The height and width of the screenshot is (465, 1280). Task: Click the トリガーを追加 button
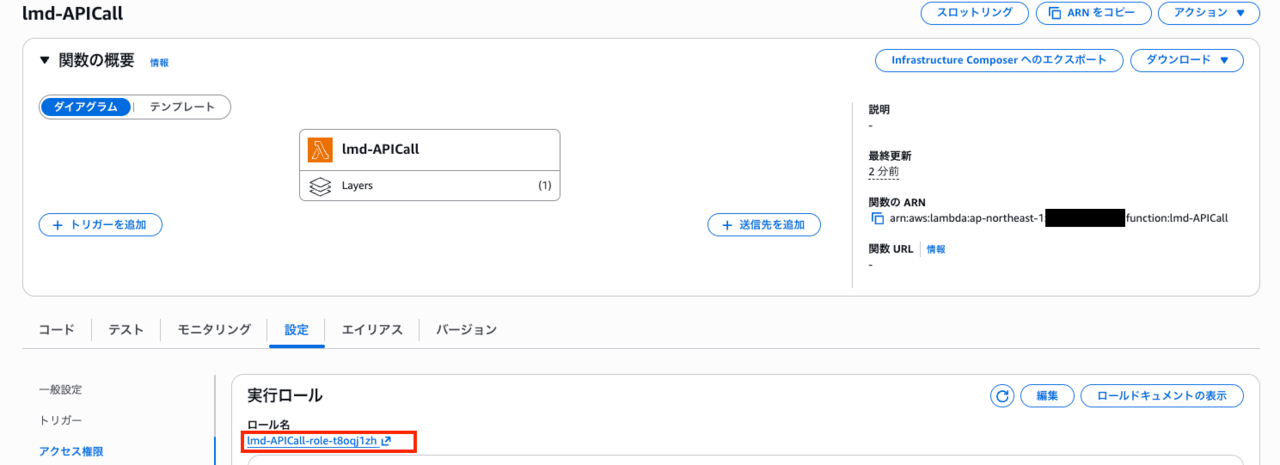click(100, 225)
